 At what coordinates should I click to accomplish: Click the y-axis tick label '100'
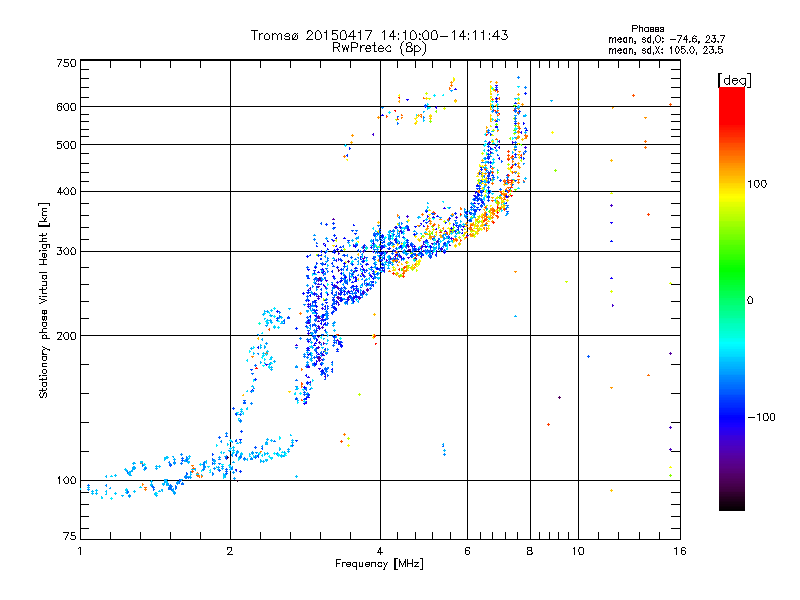[66, 481]
